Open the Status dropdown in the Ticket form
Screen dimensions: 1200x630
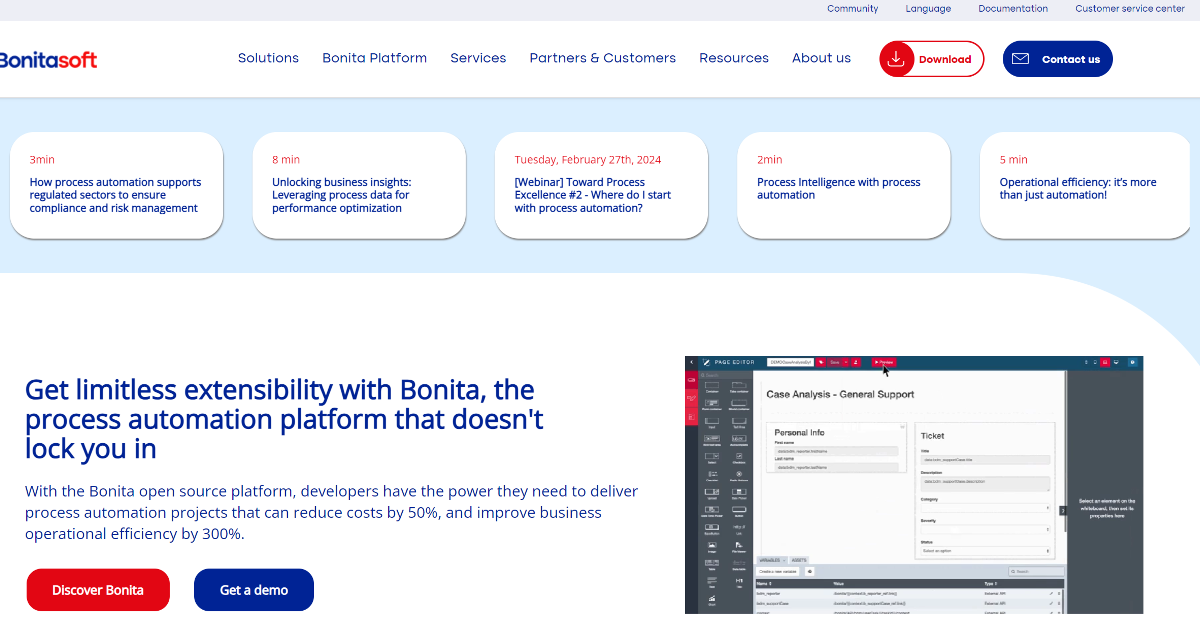coord(985,551)
